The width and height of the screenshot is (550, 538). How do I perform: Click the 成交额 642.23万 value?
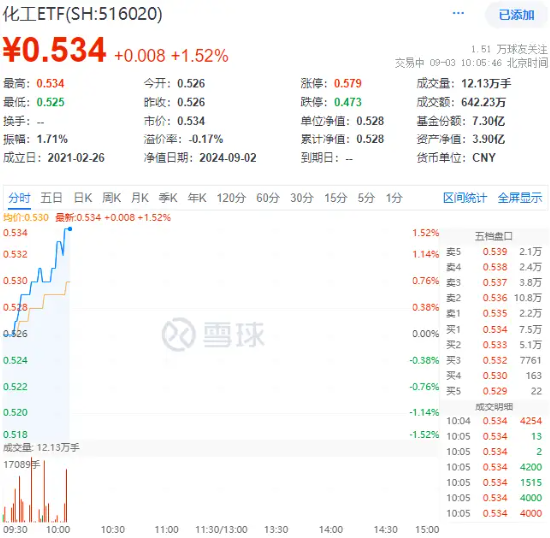(483, 102)
